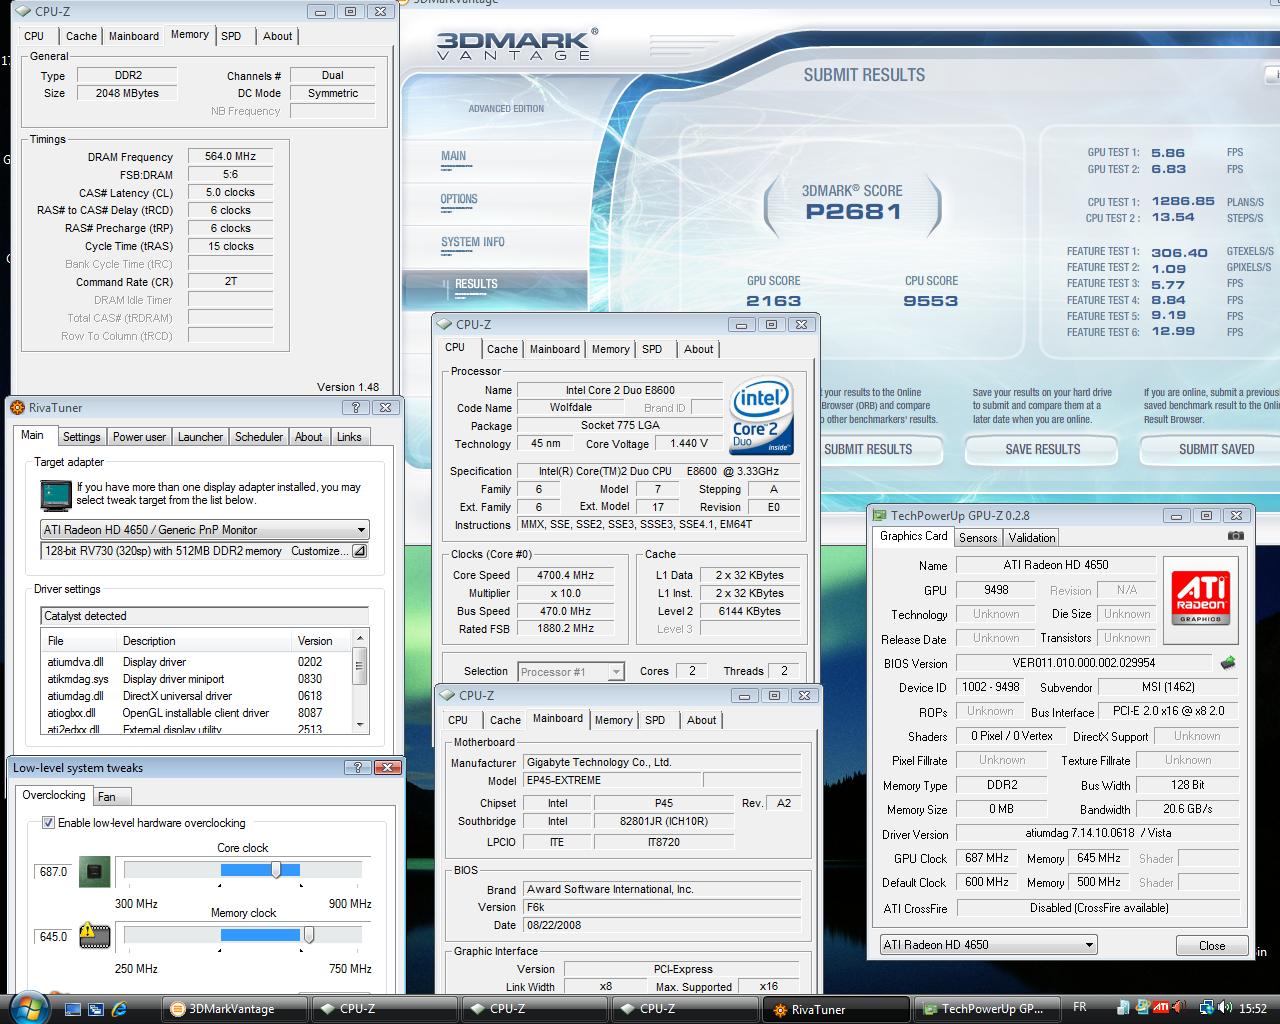Open the Windows Start orb

coord(27,1007)
